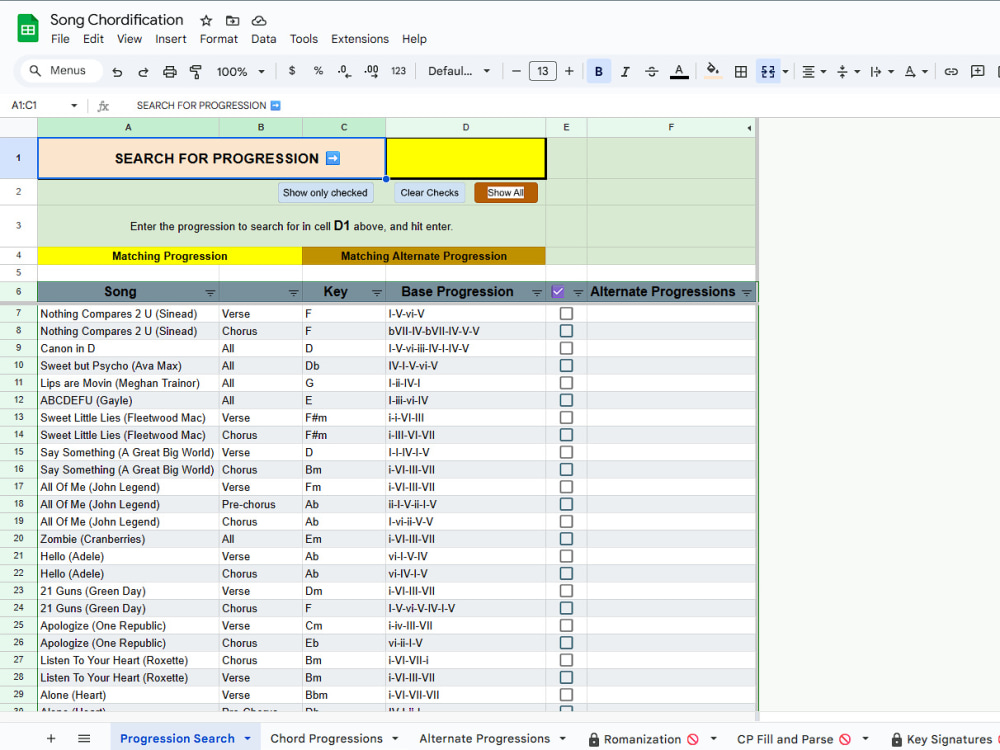The width and height of the screenshot is (1000, 750).
Task: Print the spreadsheet using the printer icon
Action: [x=170, y=71]
